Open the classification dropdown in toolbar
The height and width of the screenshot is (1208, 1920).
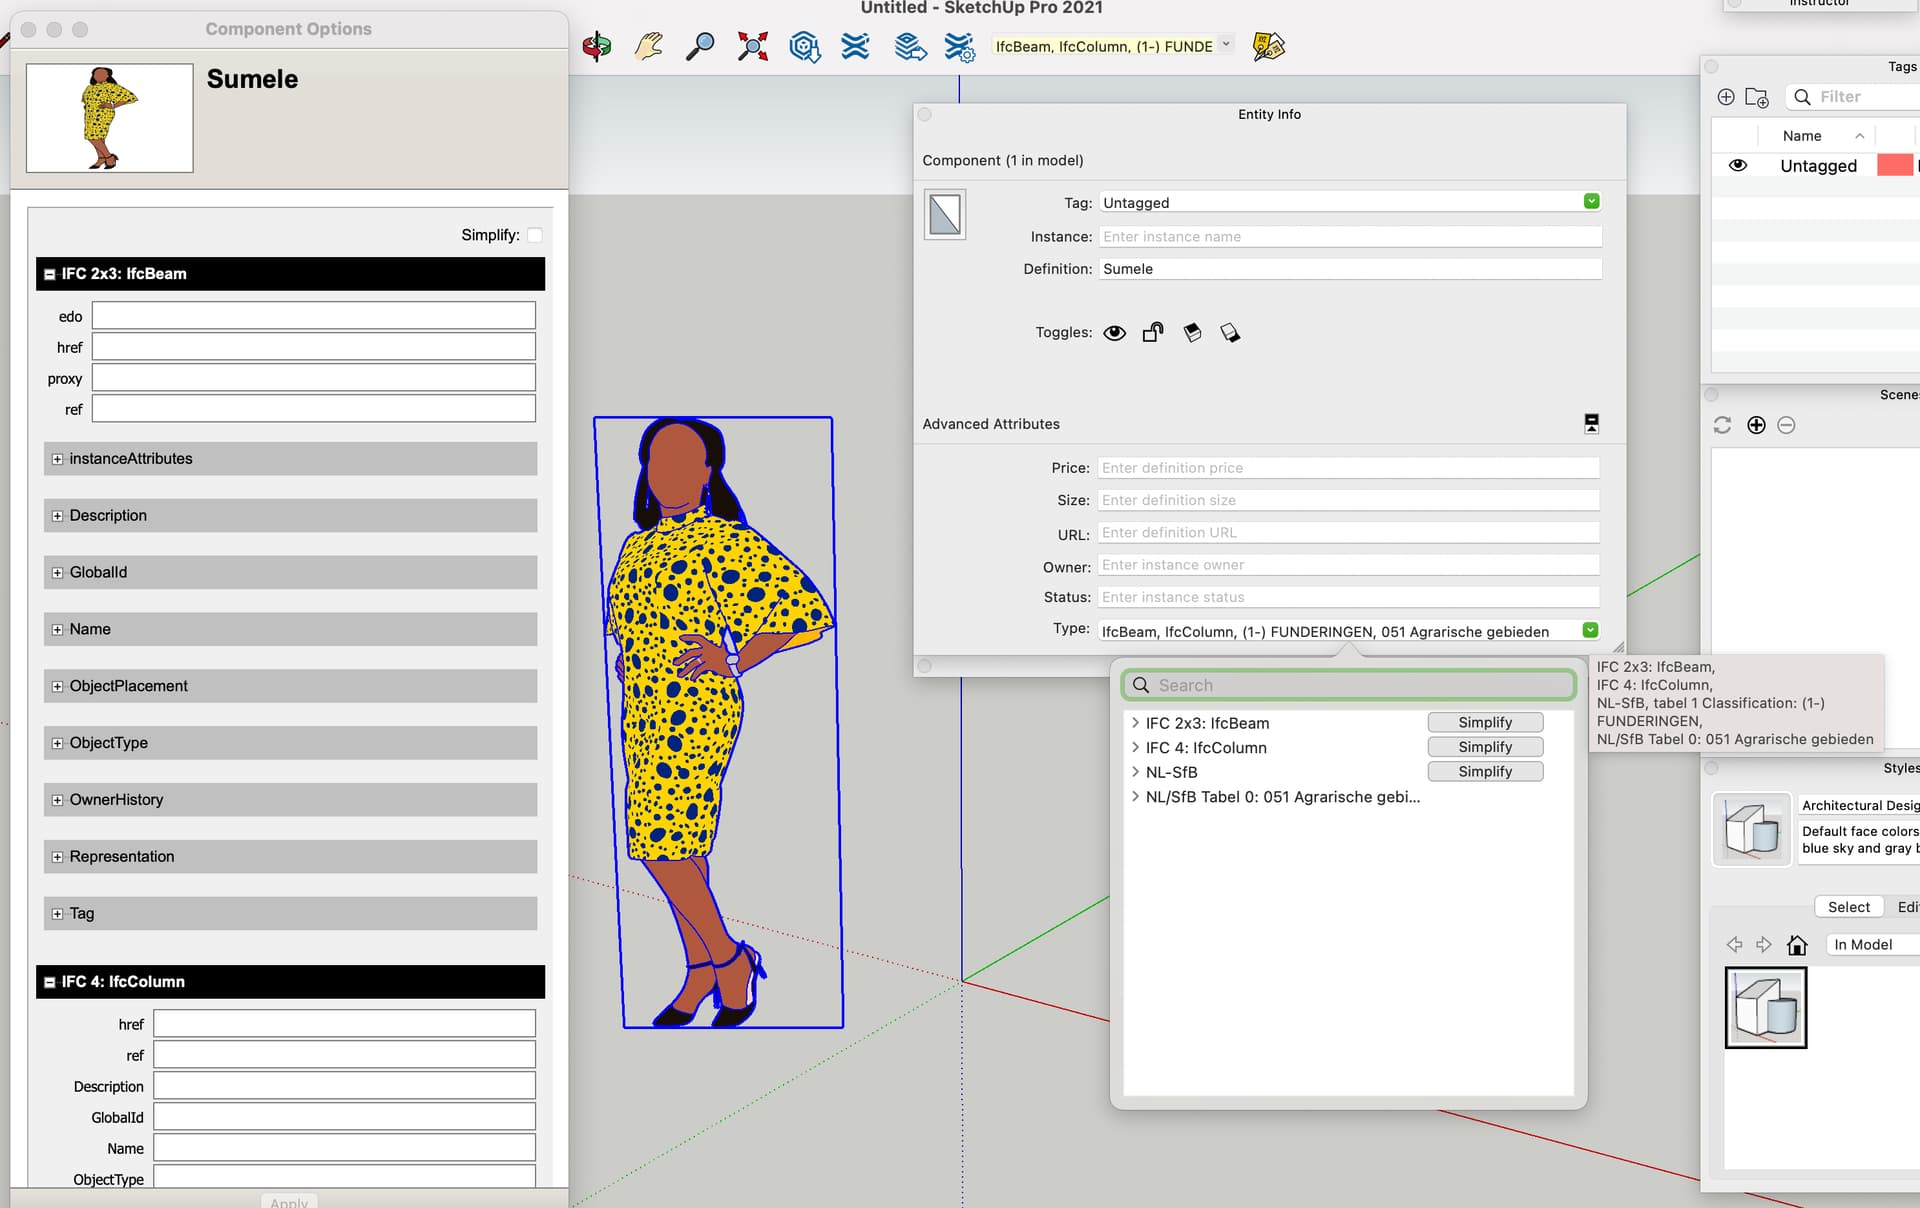click(x=1226, y=45)
